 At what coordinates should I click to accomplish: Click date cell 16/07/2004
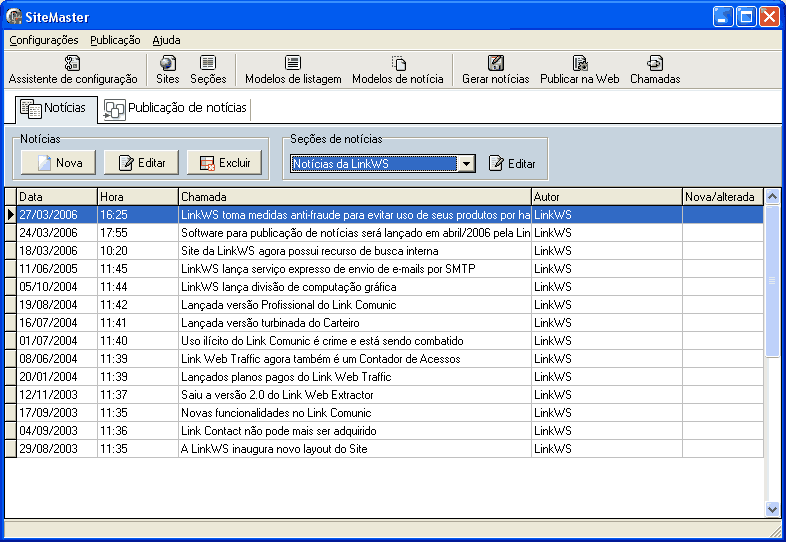(x=57, y=323)
